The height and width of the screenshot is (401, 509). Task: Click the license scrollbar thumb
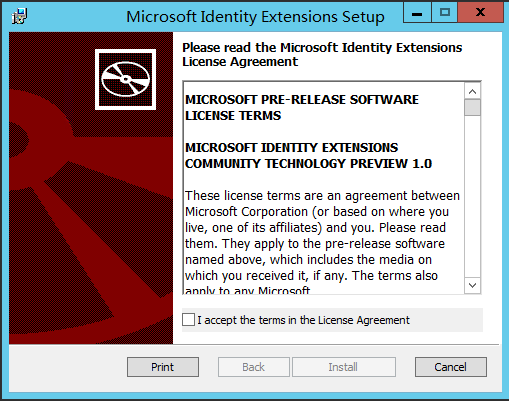click(x=472, y=108)
